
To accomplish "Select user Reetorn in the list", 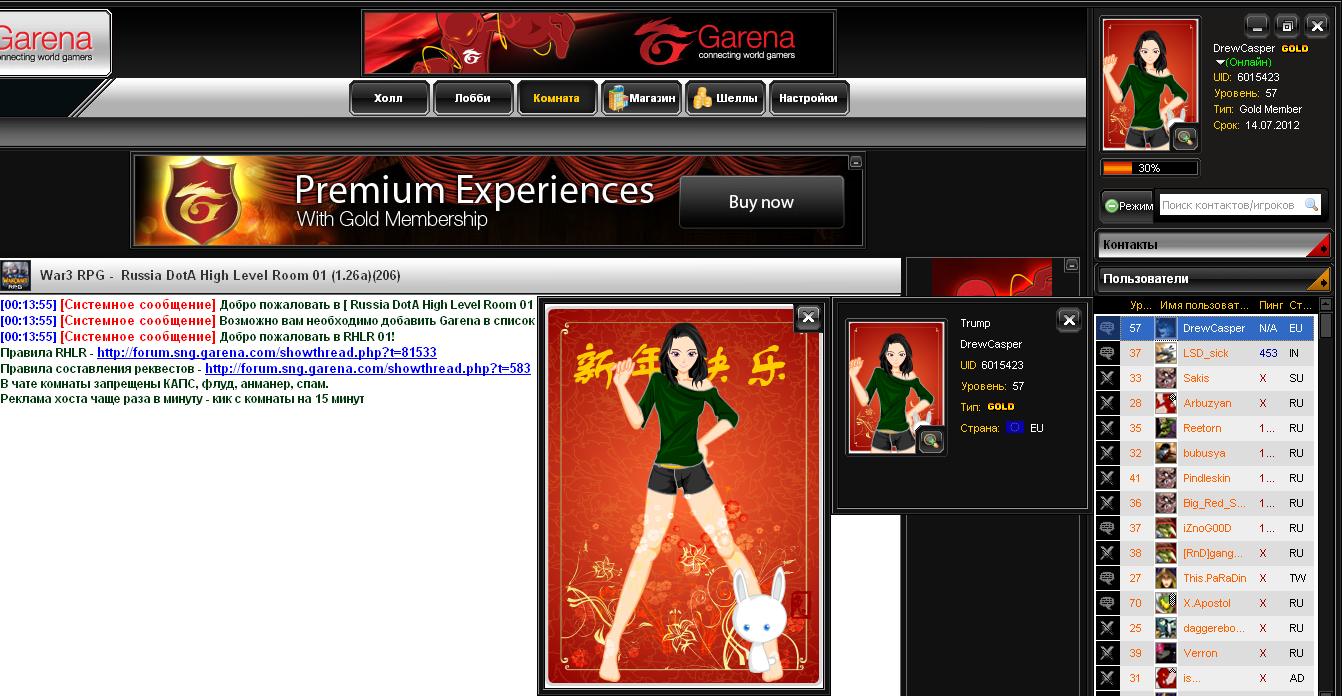I will (x=1206, y=428).
